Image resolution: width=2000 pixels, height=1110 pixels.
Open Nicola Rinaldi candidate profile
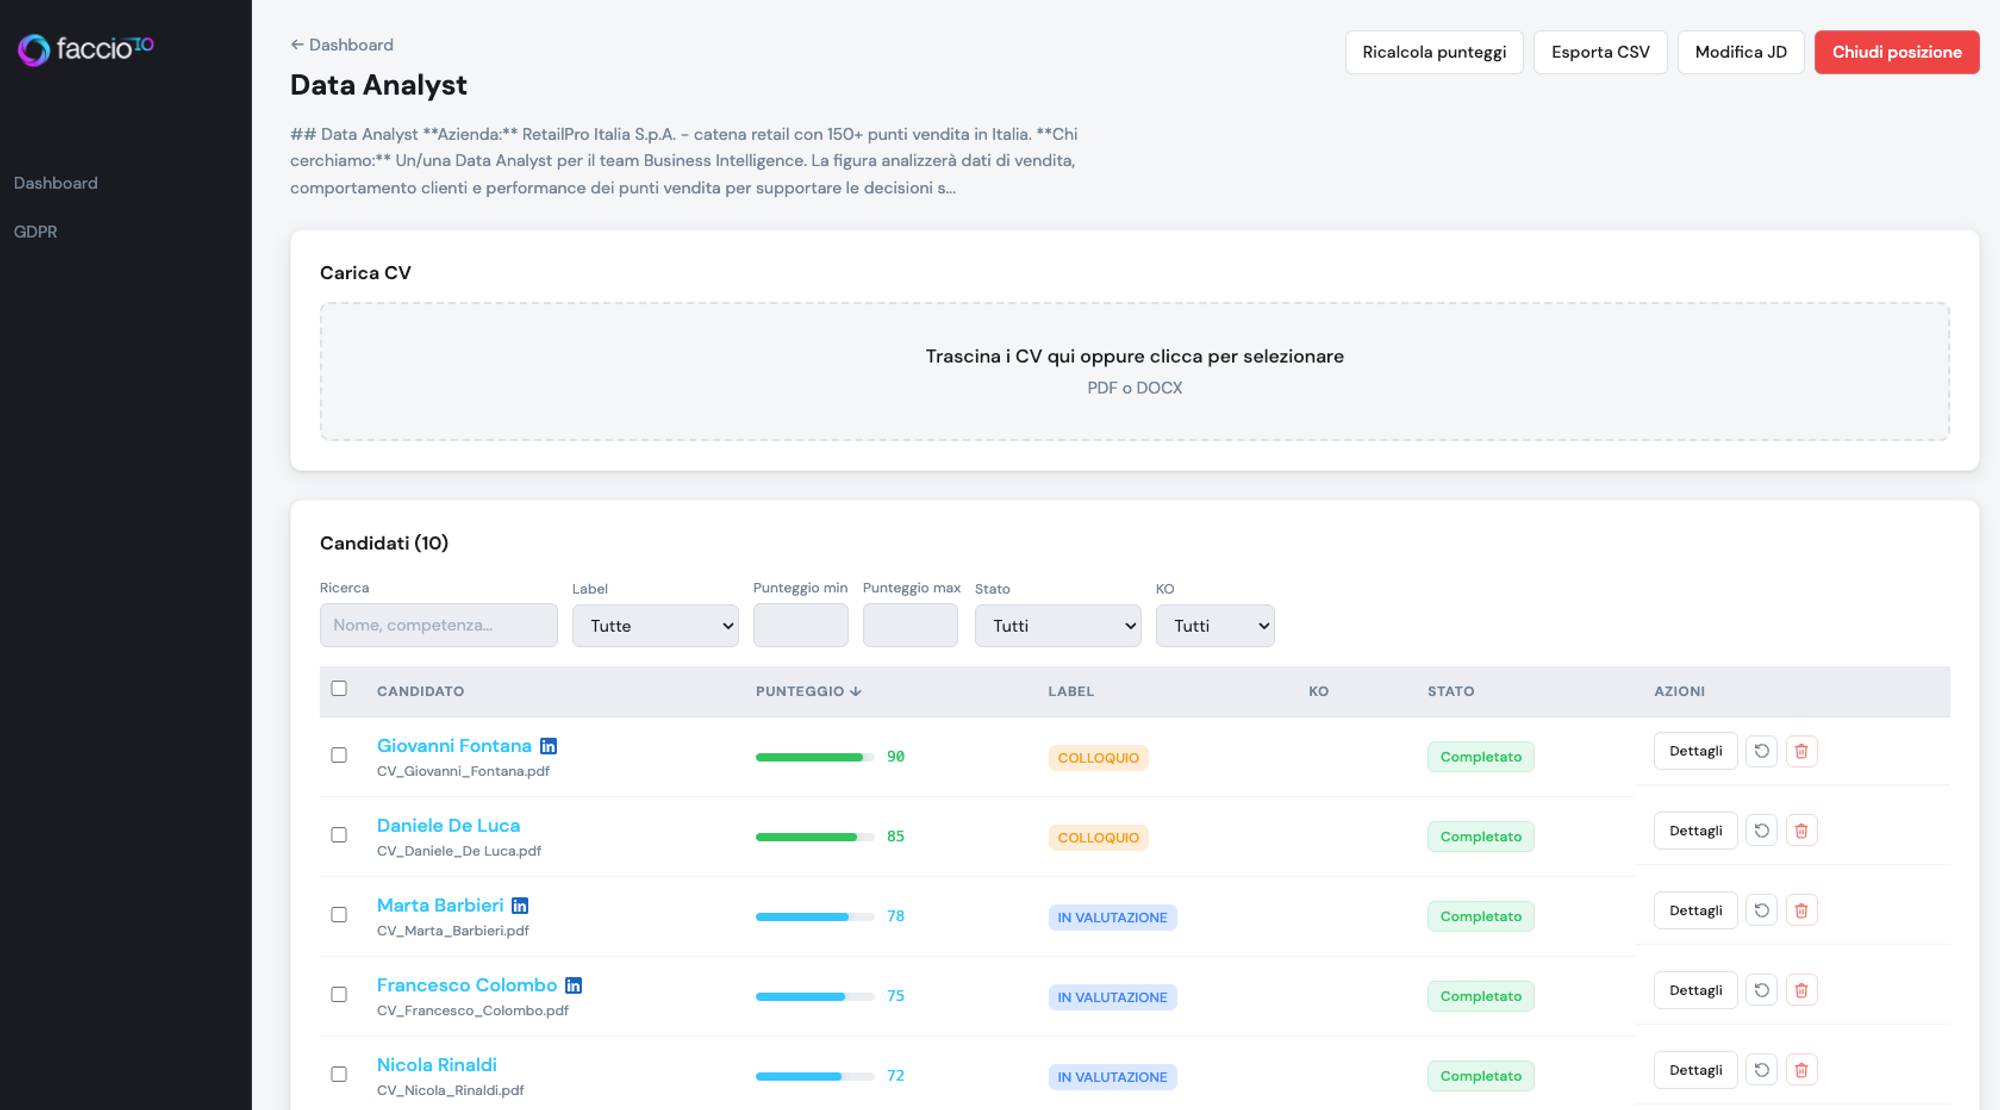click(437, 1066)
